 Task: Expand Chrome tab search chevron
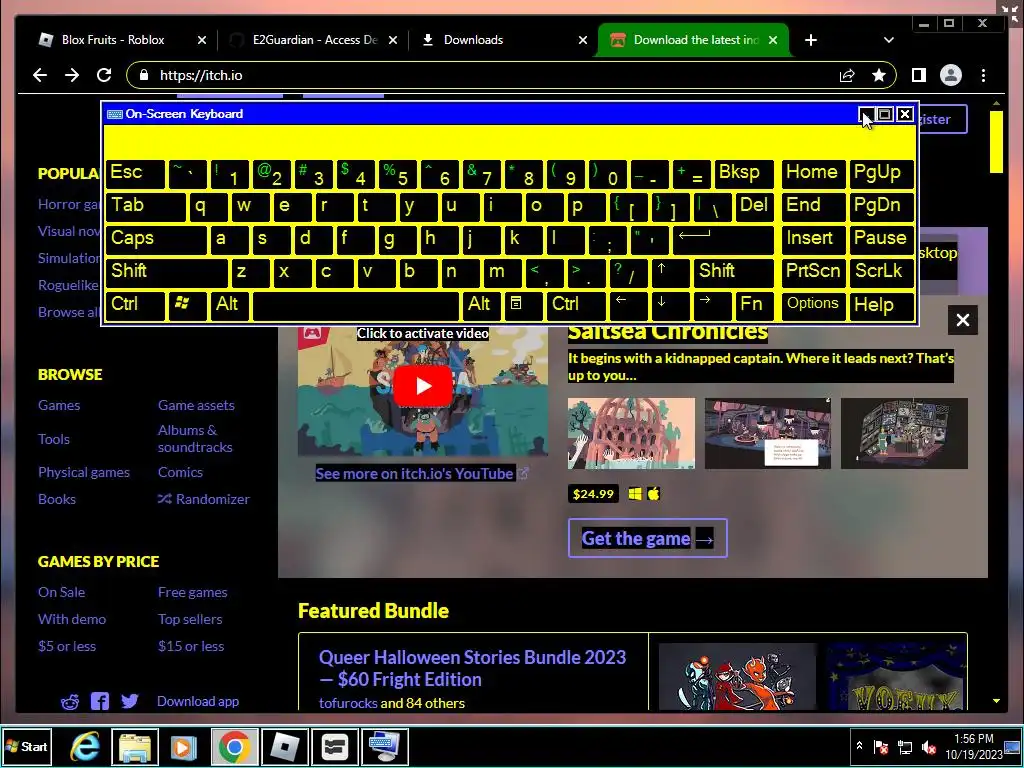point(889,40)
